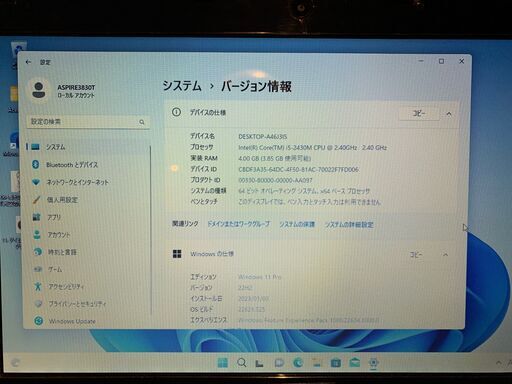This screenshot has height=384, width=512.
Task: Click the network wifi icon in sidebar
Action: (36, 182)
